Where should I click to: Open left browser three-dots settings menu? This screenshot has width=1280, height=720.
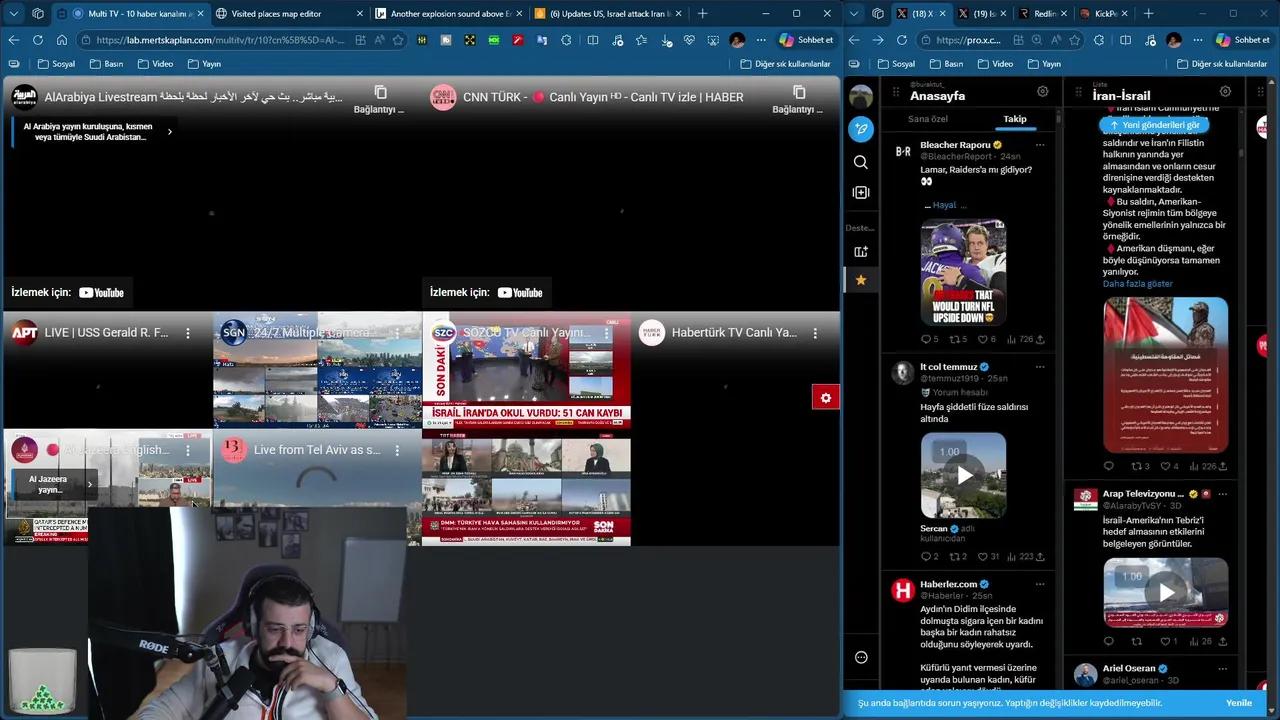click(x=761, y=40)
